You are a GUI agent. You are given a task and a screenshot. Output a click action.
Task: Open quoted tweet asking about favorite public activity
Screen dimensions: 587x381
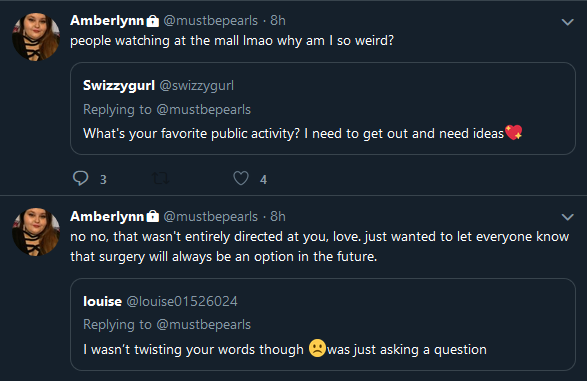click(x=323, y=109)
